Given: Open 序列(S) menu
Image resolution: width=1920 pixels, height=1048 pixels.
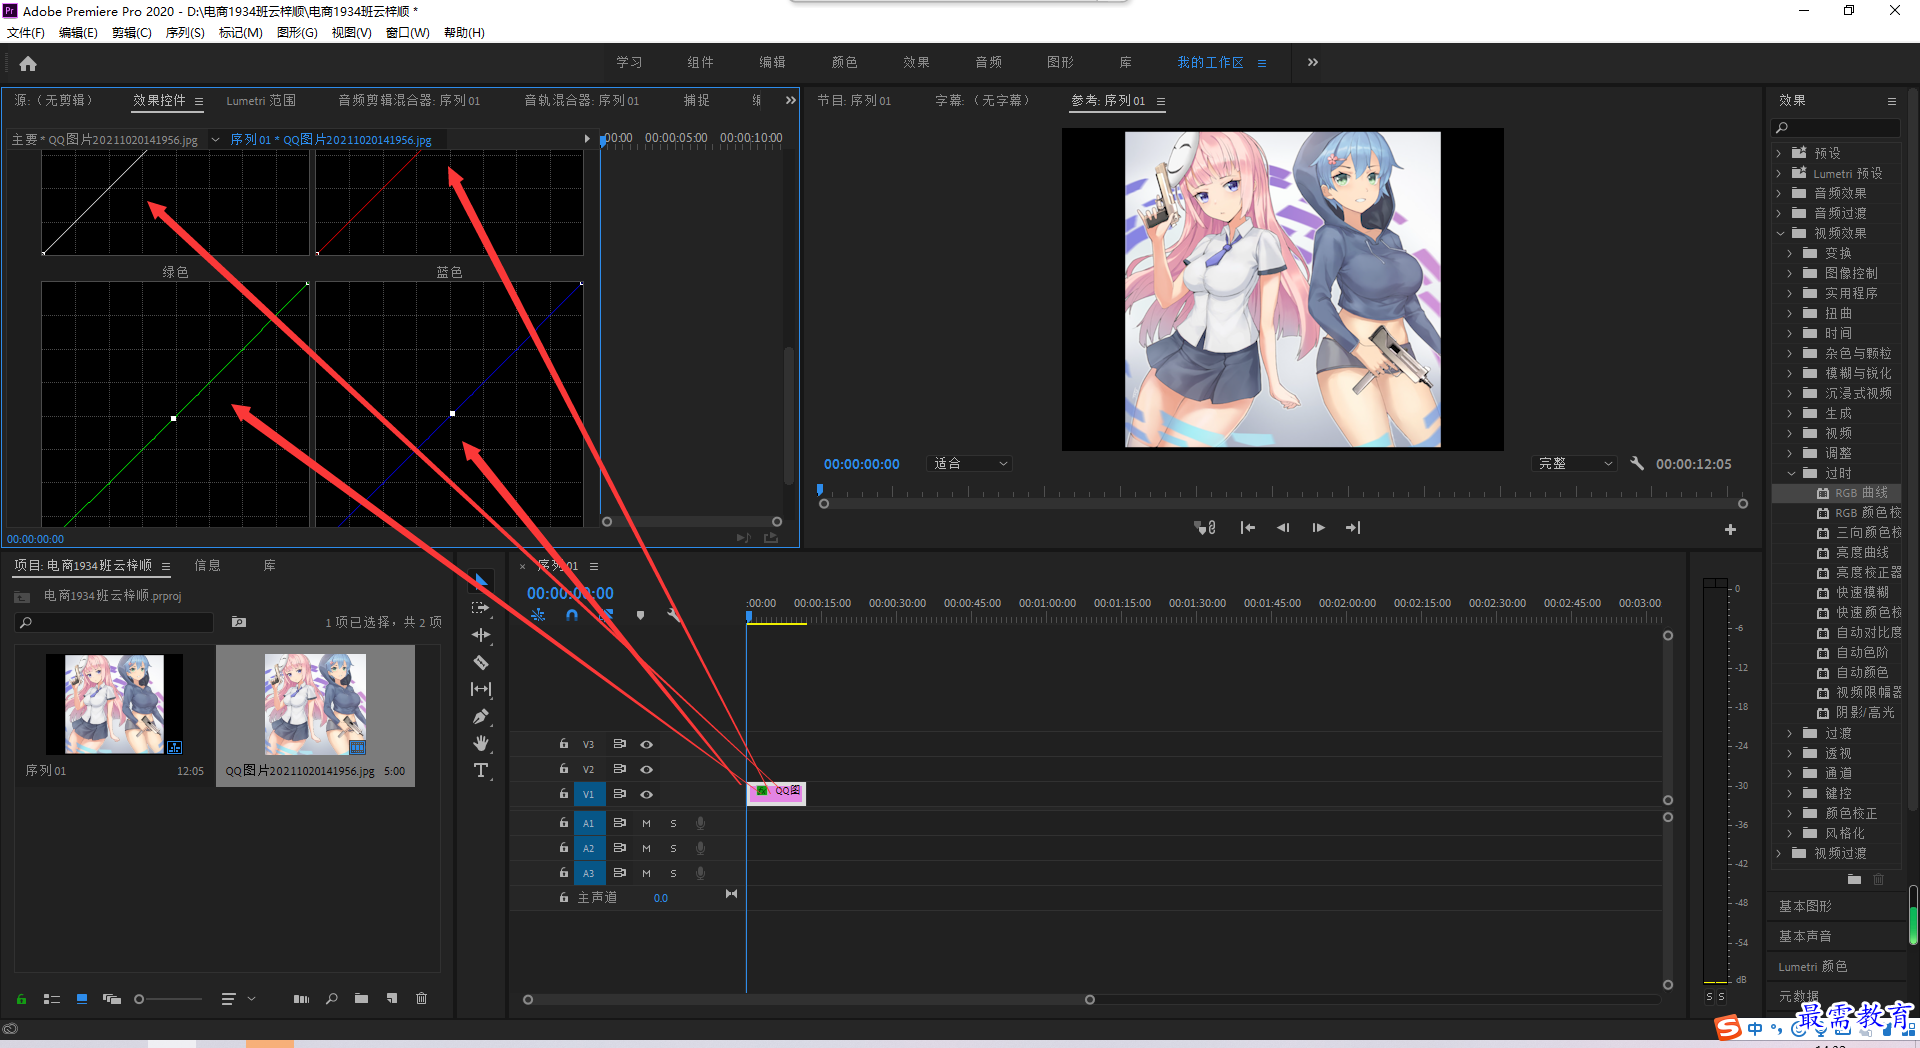Looking at the screenshot, I should (185, 32).
